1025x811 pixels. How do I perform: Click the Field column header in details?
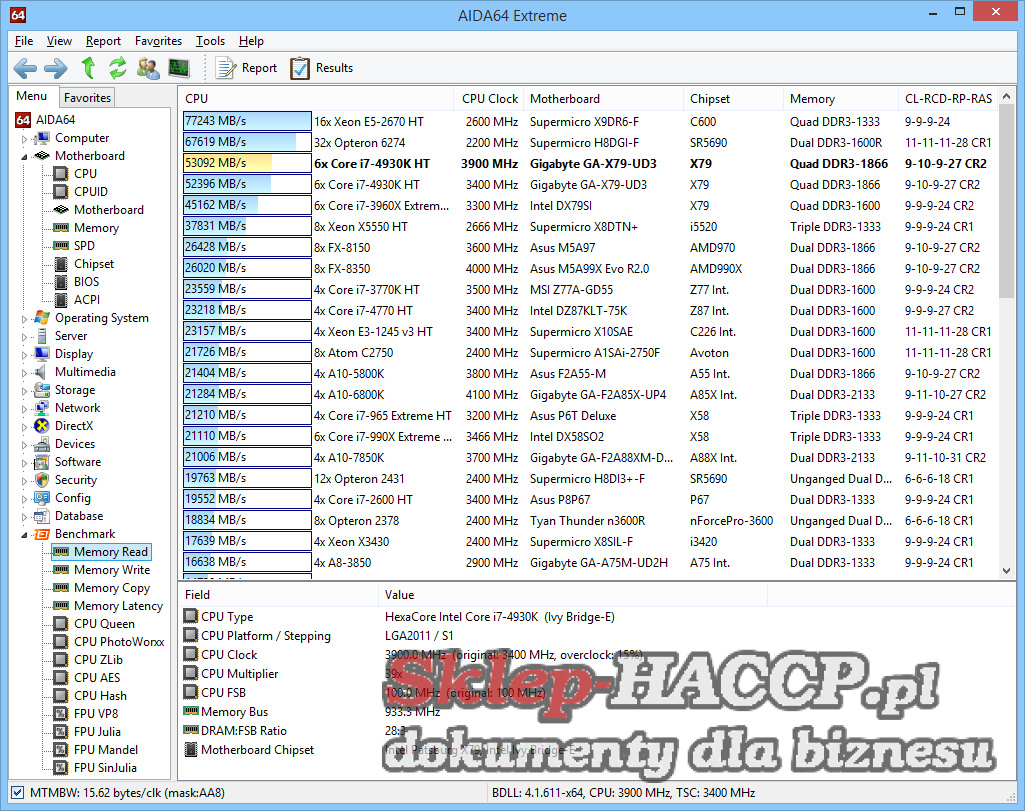click(278, 595)
